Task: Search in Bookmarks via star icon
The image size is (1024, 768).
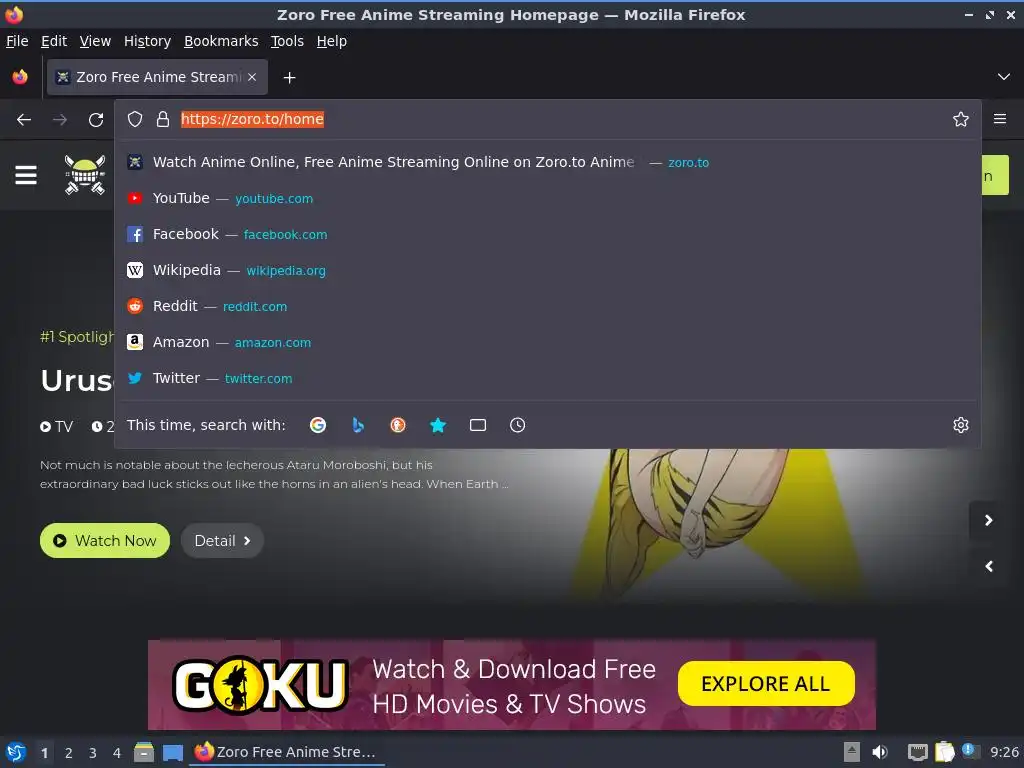Action: [438, 425]
